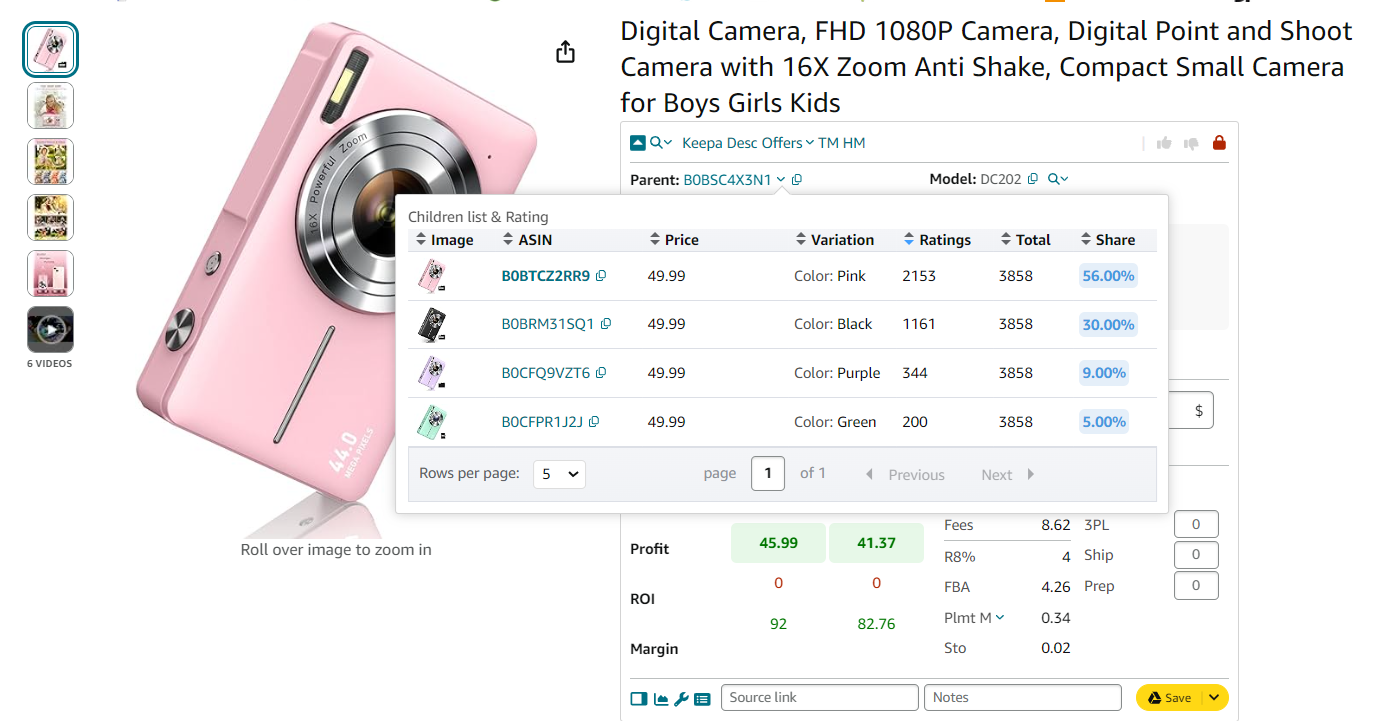This screenshot has height=721, width=1398.
Task: Copy parent ASIN using clipboard icon
Action: (796, 178)
